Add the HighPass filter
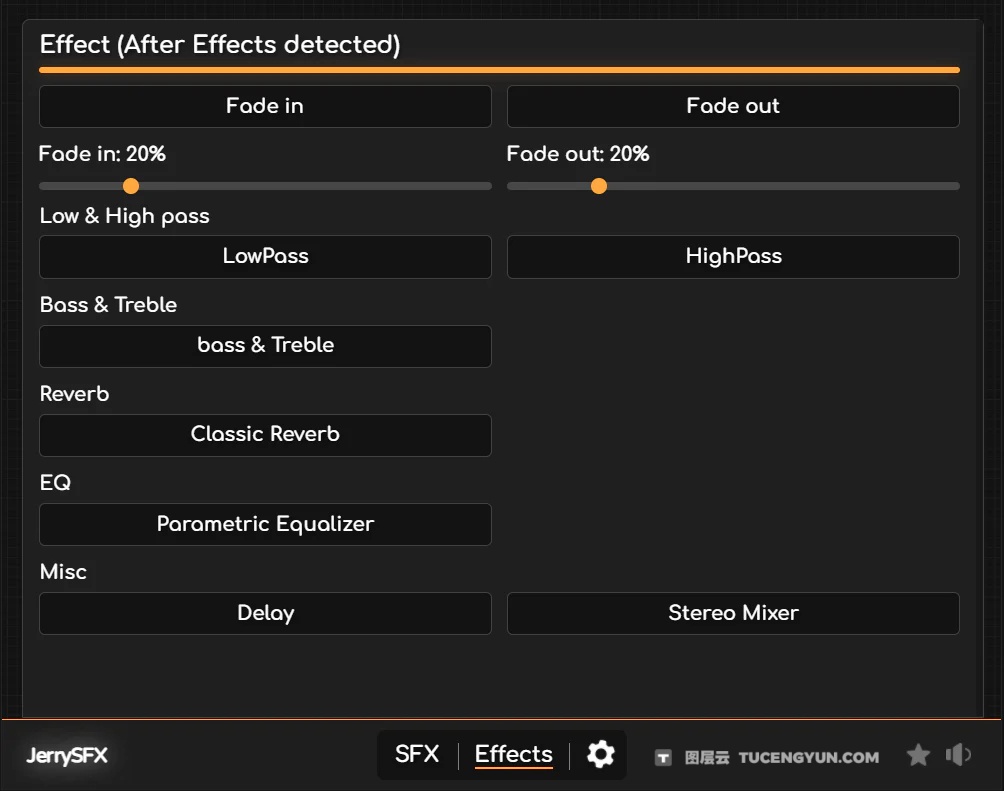The width and height of the screenshot is (1004, 791). tap(733, 257)
